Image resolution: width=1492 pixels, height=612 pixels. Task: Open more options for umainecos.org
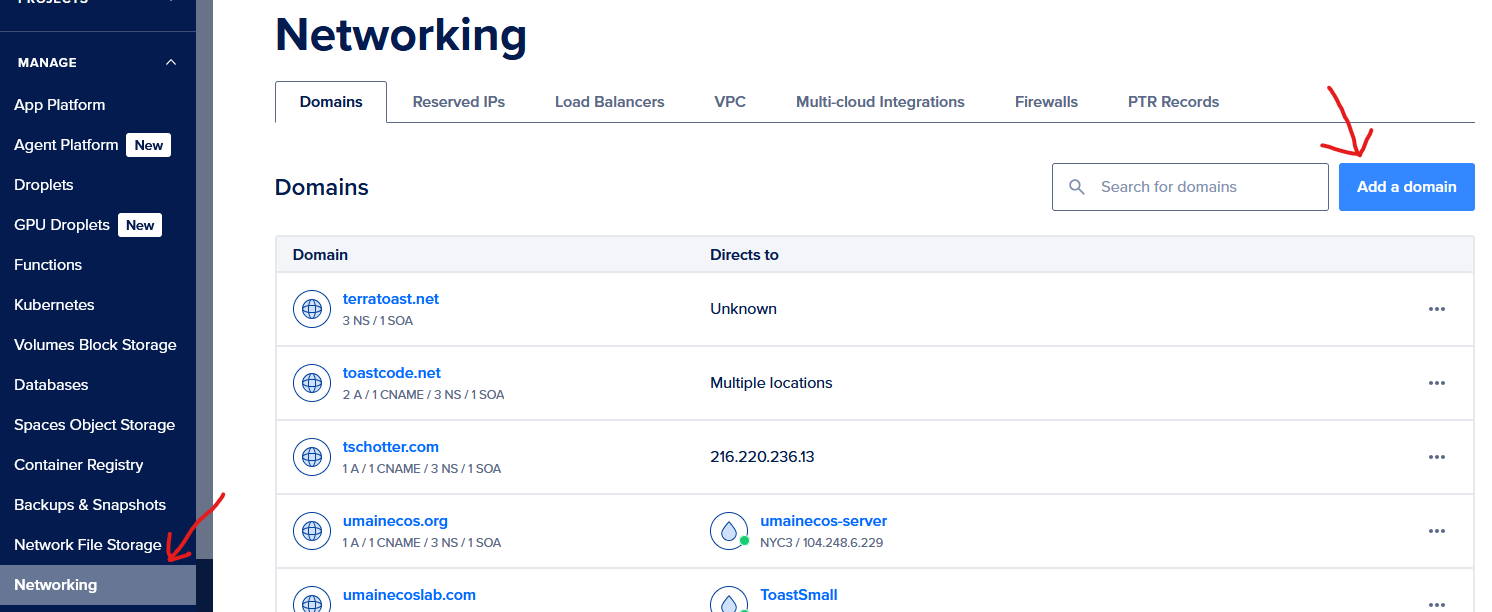pos(1437,531)
